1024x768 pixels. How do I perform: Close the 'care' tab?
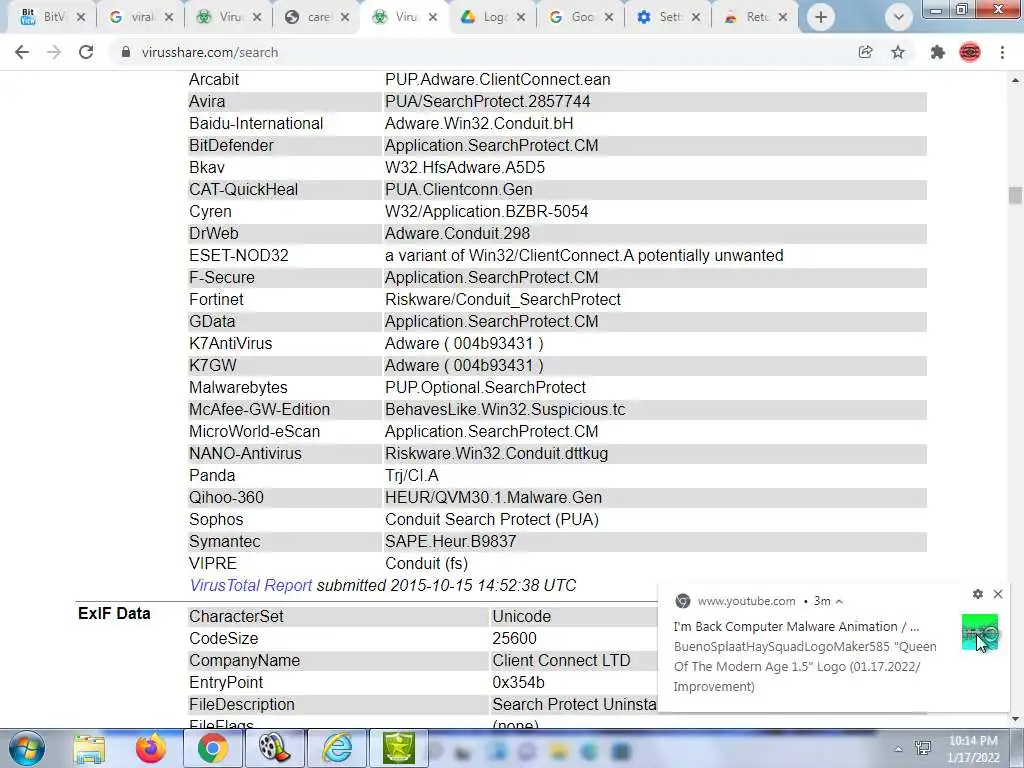(345, 18)
